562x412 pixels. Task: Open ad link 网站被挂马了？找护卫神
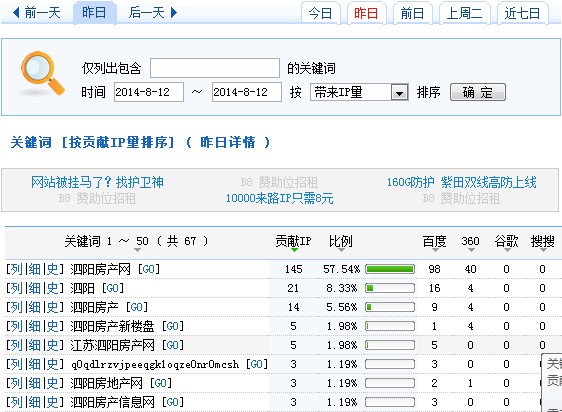[x=97, y=182]
